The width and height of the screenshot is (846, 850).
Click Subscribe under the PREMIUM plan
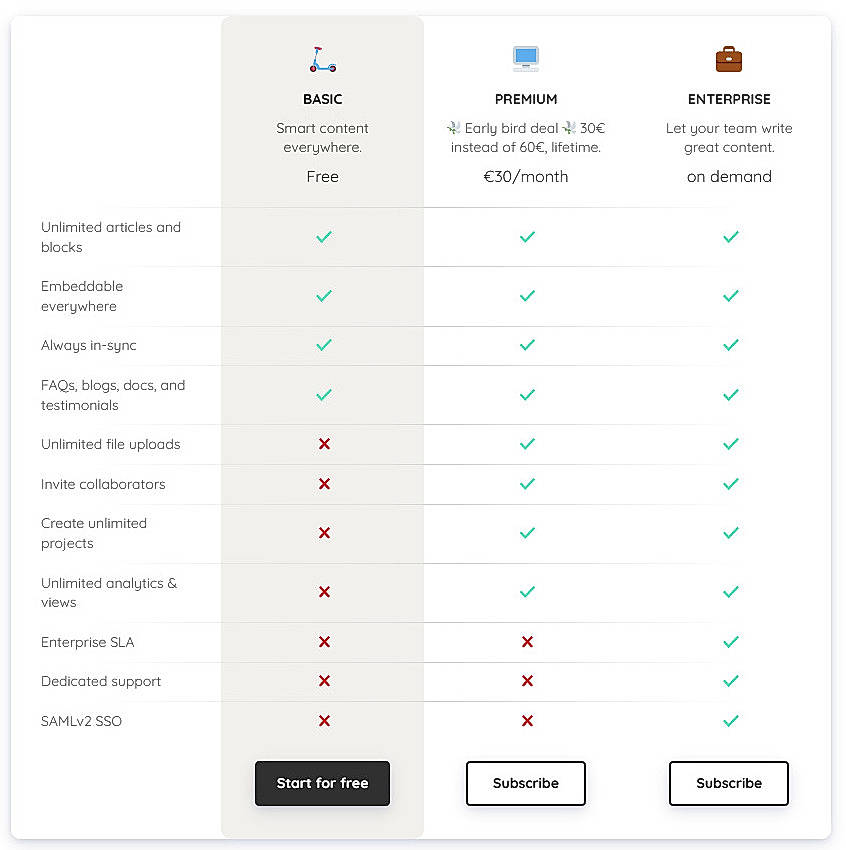(x=526, y=783)
